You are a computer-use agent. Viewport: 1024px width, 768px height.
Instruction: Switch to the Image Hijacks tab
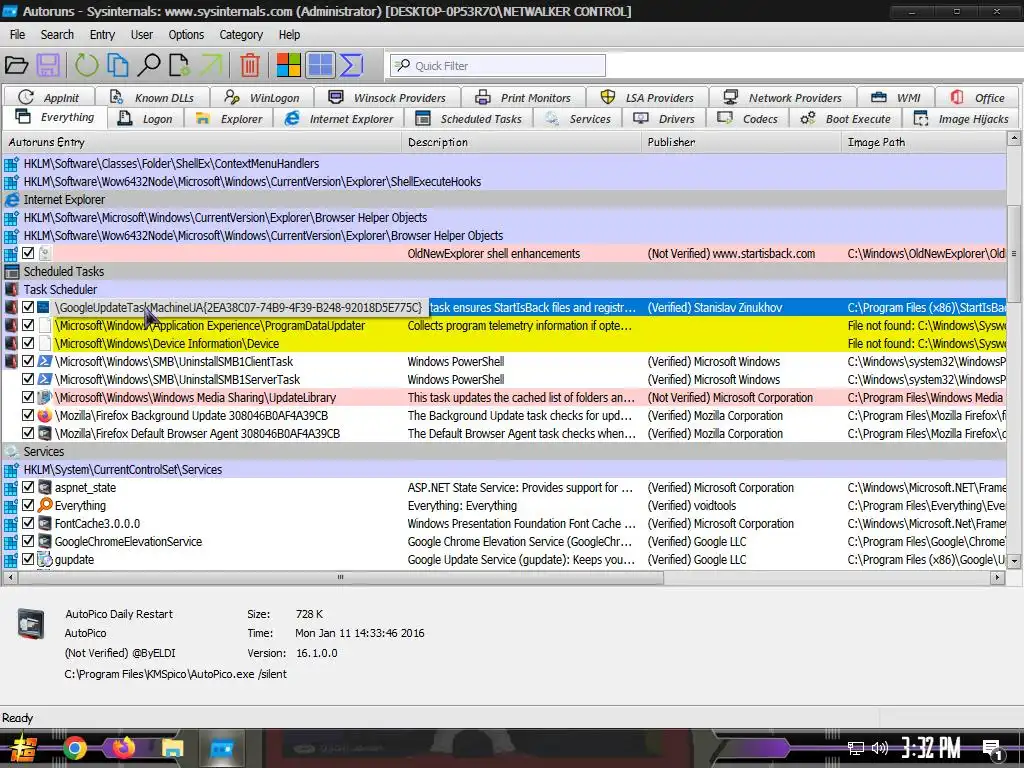961,119
